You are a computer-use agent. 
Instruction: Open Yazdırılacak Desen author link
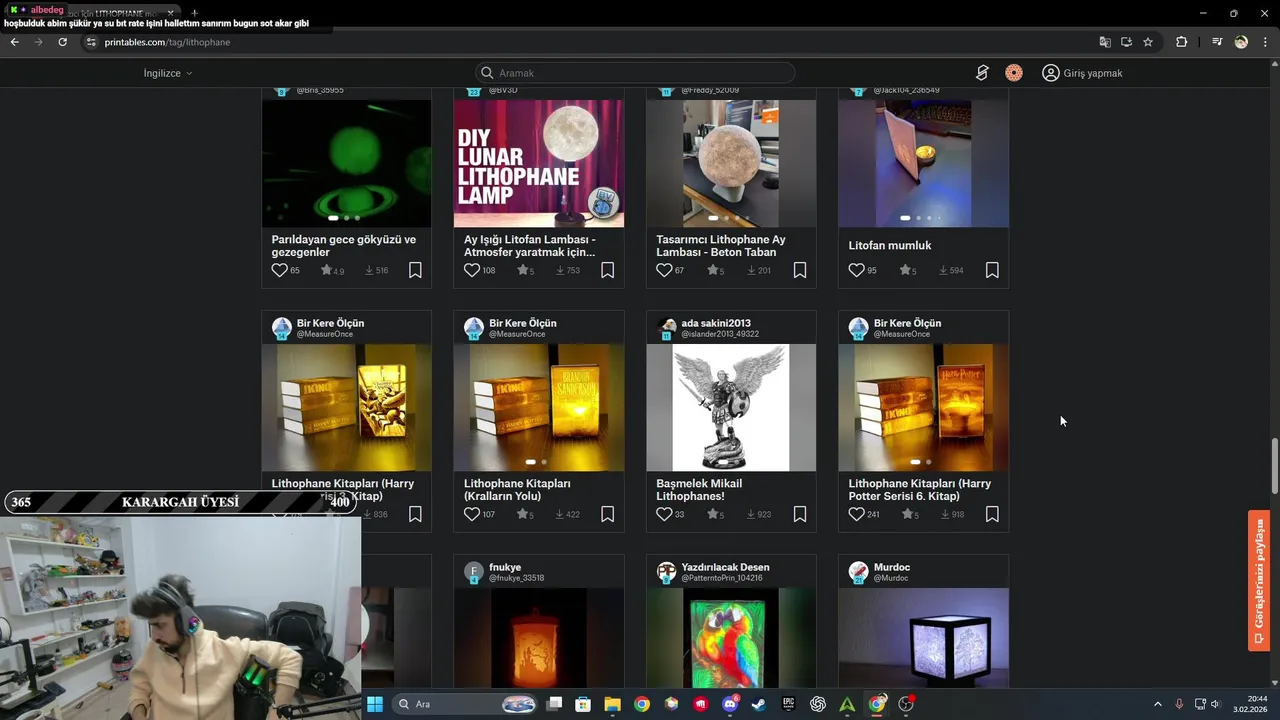point(725,567)
